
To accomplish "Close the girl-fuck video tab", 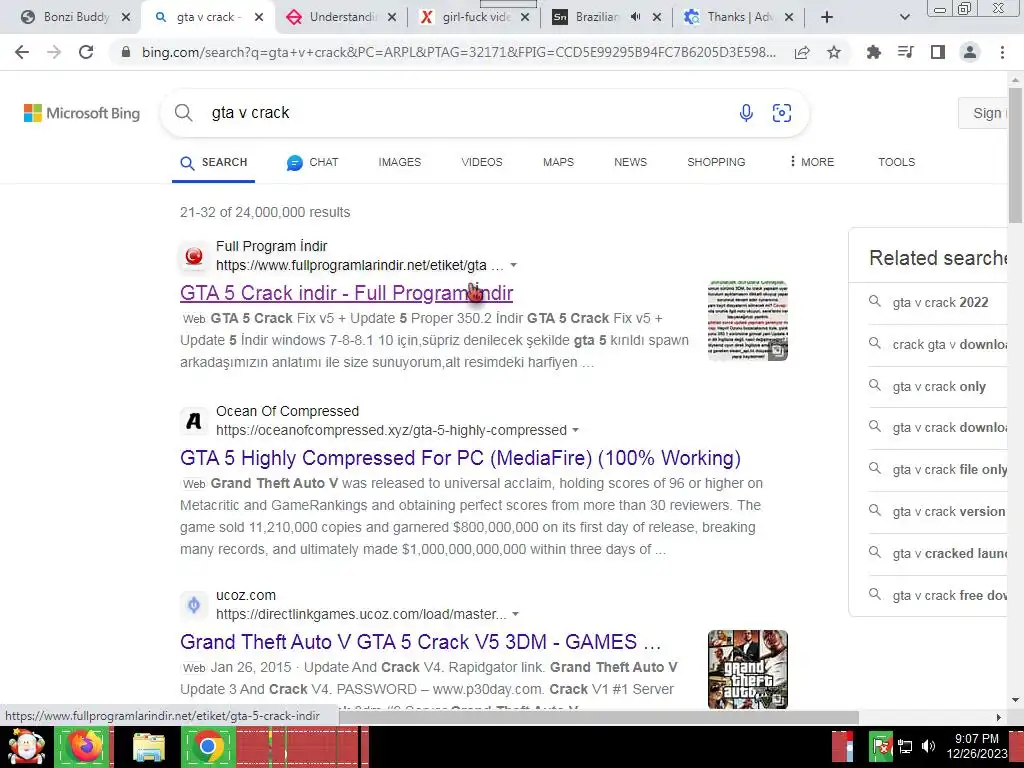I will coord(525,18).
